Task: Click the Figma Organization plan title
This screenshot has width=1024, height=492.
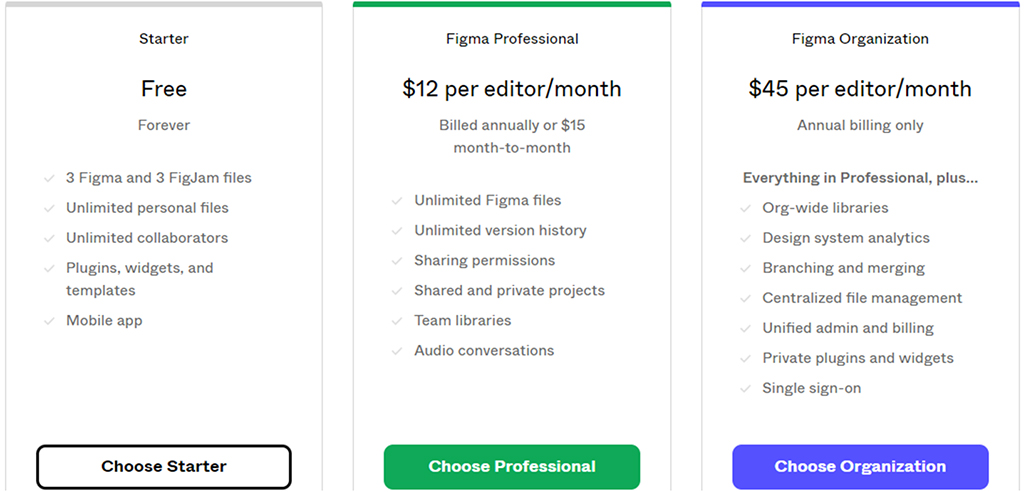Action: click(860, 39)
